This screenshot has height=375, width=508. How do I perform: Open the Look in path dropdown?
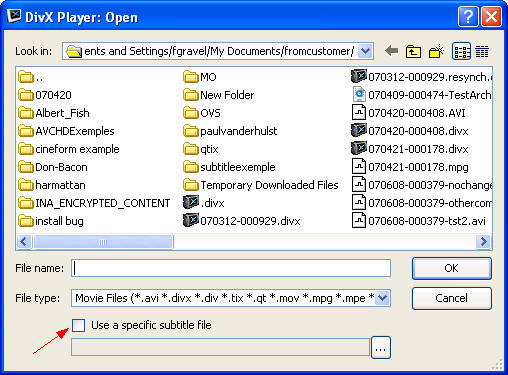365,51
